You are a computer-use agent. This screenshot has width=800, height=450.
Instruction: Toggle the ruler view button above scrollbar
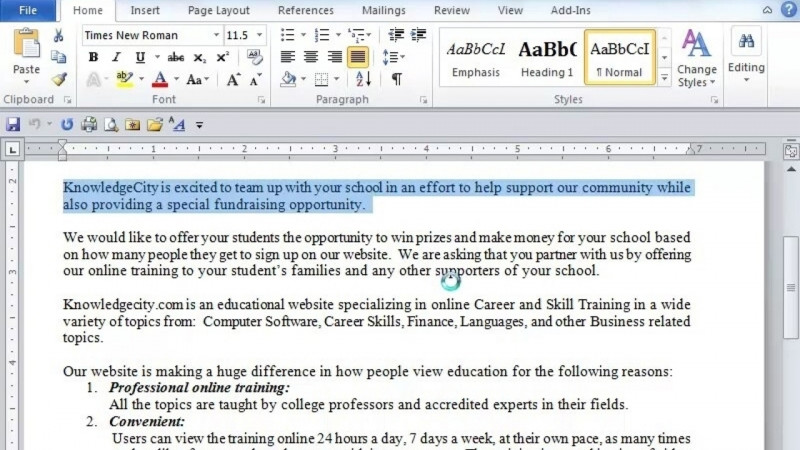(x=791, y=152)
